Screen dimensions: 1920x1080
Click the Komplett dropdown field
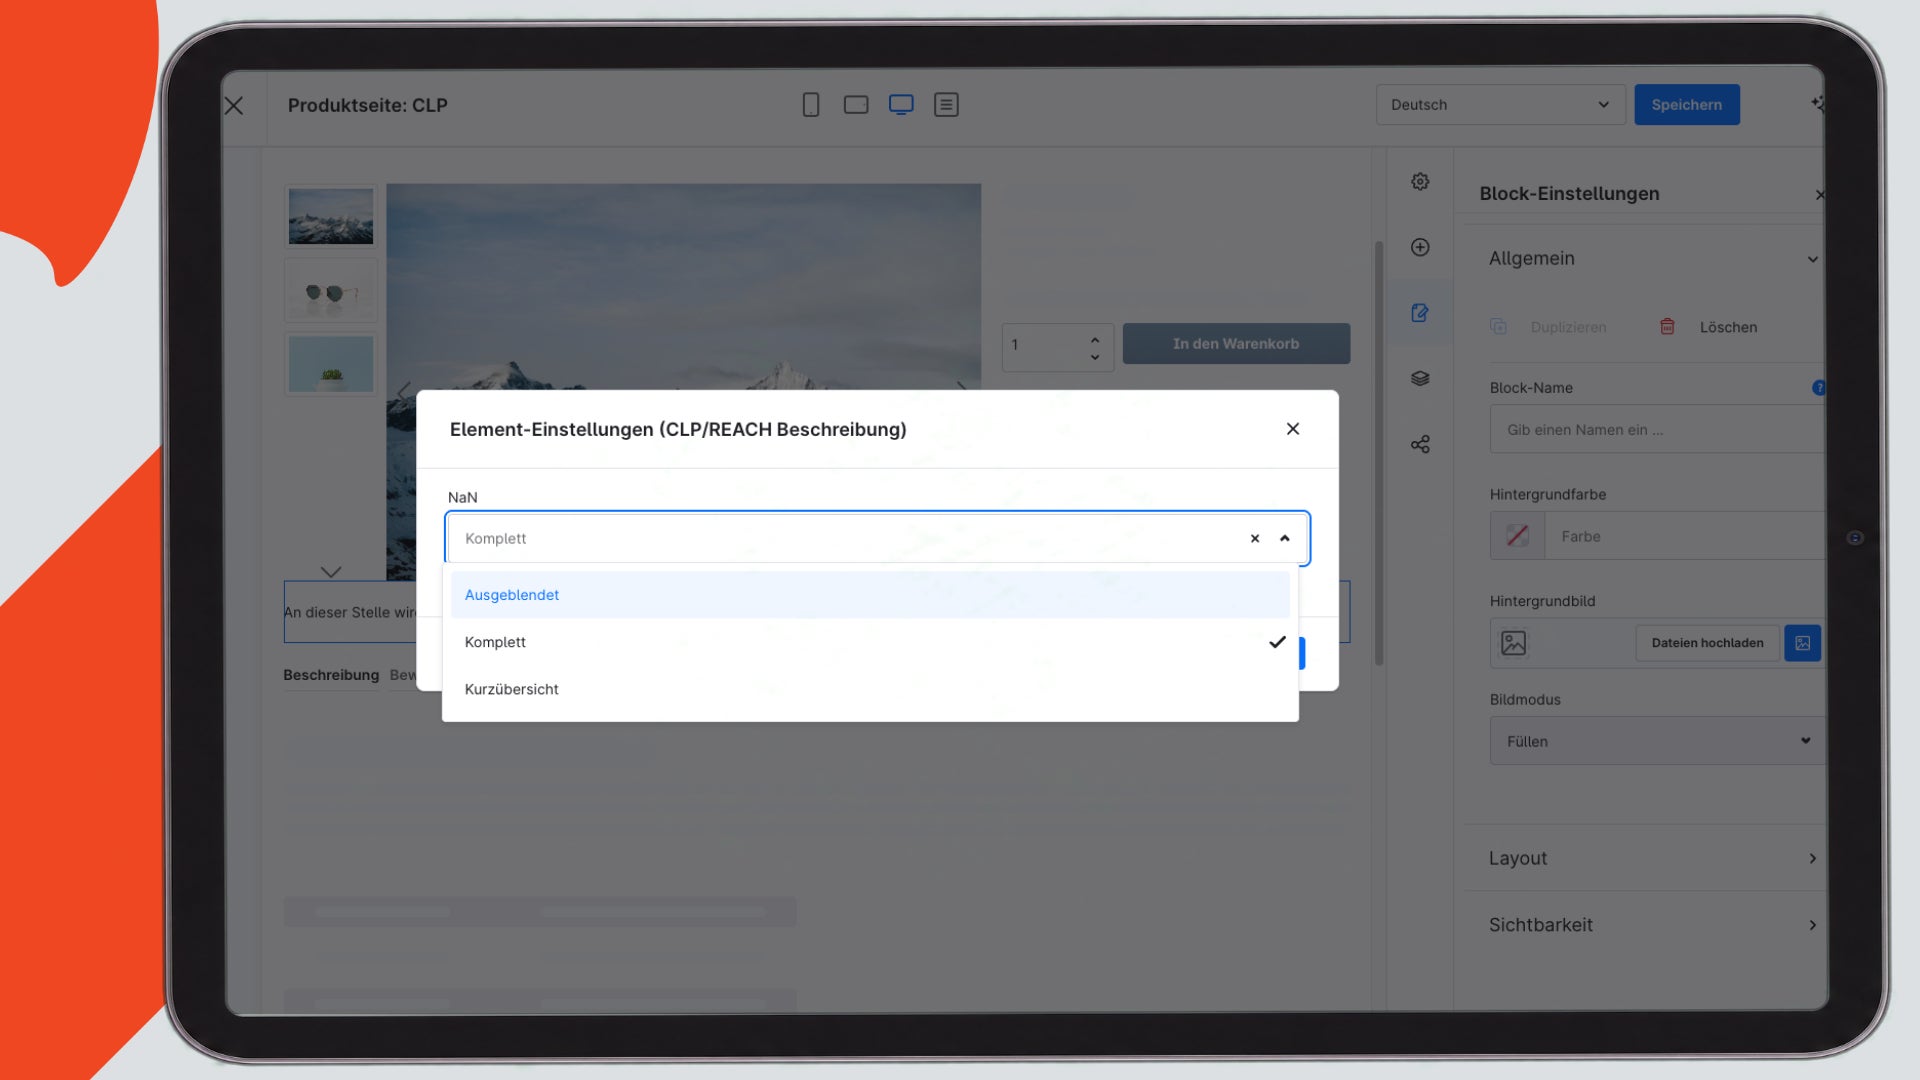(x=877, y=539)
